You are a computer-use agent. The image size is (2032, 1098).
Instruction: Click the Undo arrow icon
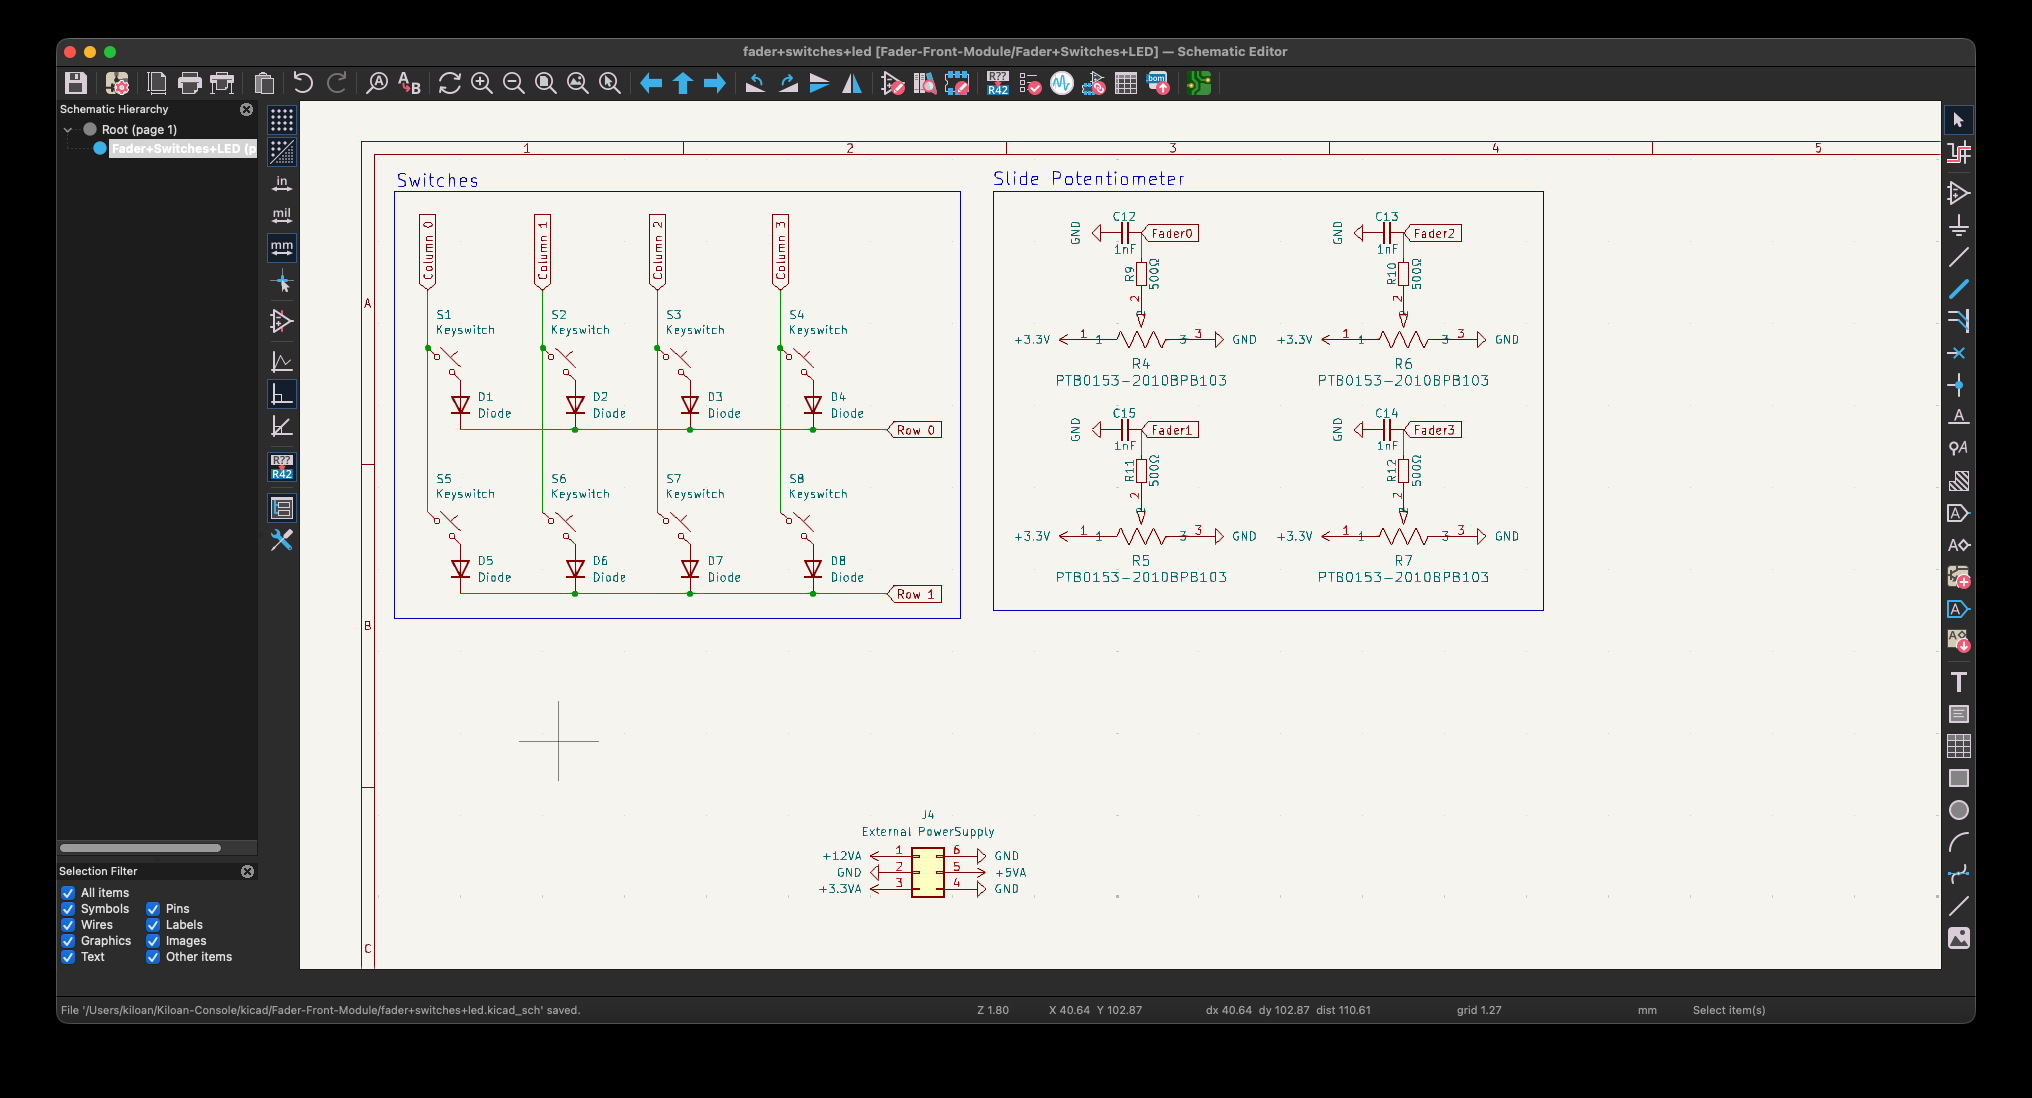[x=303, y=83]
